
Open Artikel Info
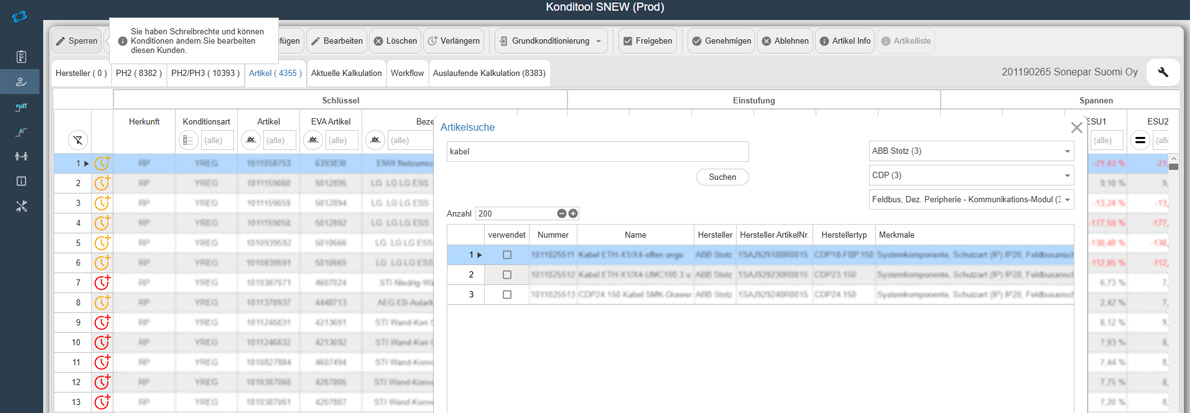[x=845, y=40]
